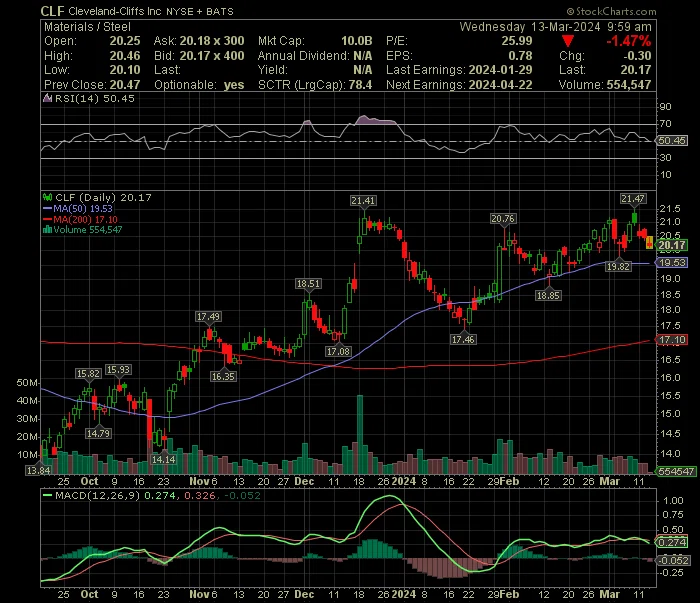700x603 pixels.
Task: Click the green 20.17 price tag on axis
Action: [x=672, y=245]
